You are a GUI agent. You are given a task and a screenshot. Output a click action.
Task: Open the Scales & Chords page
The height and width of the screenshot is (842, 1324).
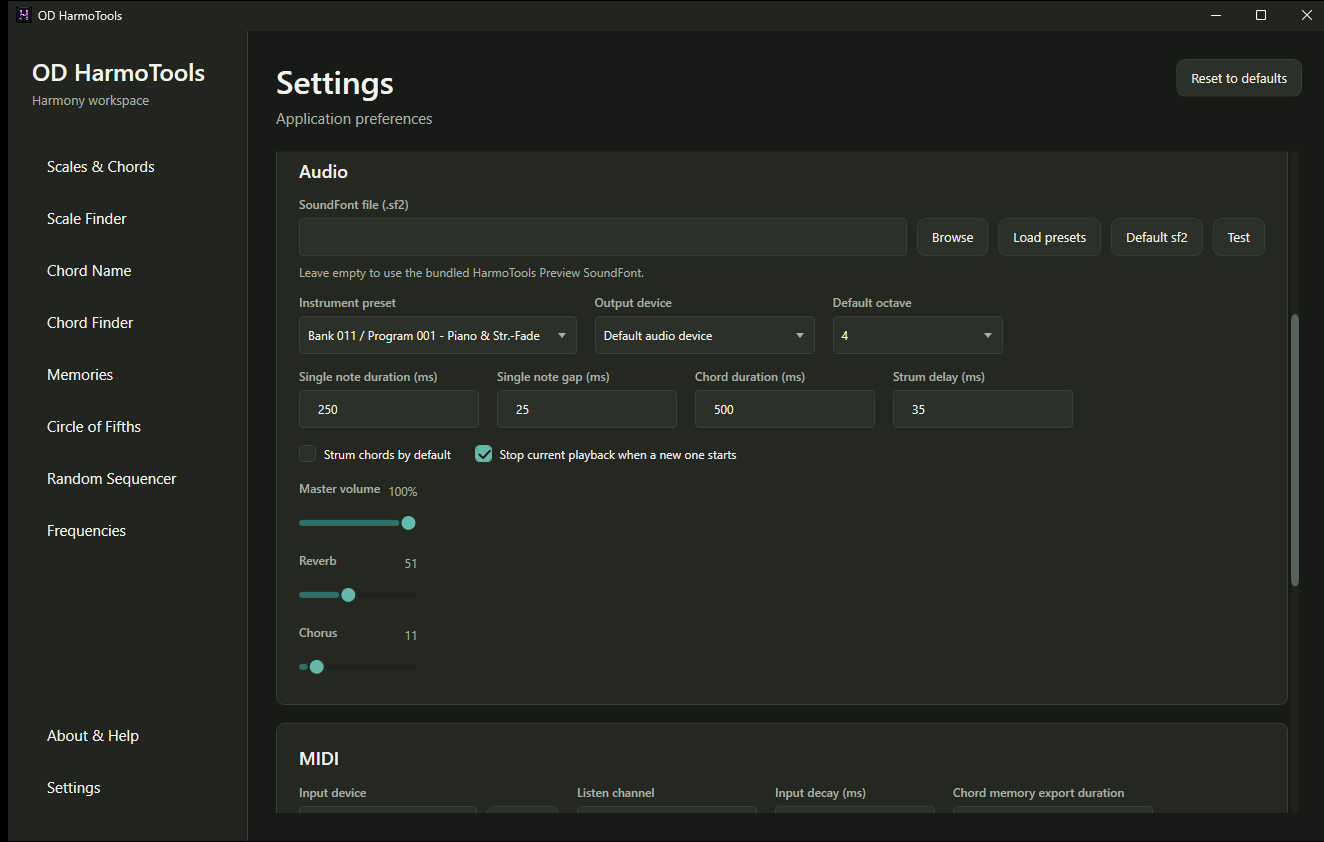click(101, 167)
